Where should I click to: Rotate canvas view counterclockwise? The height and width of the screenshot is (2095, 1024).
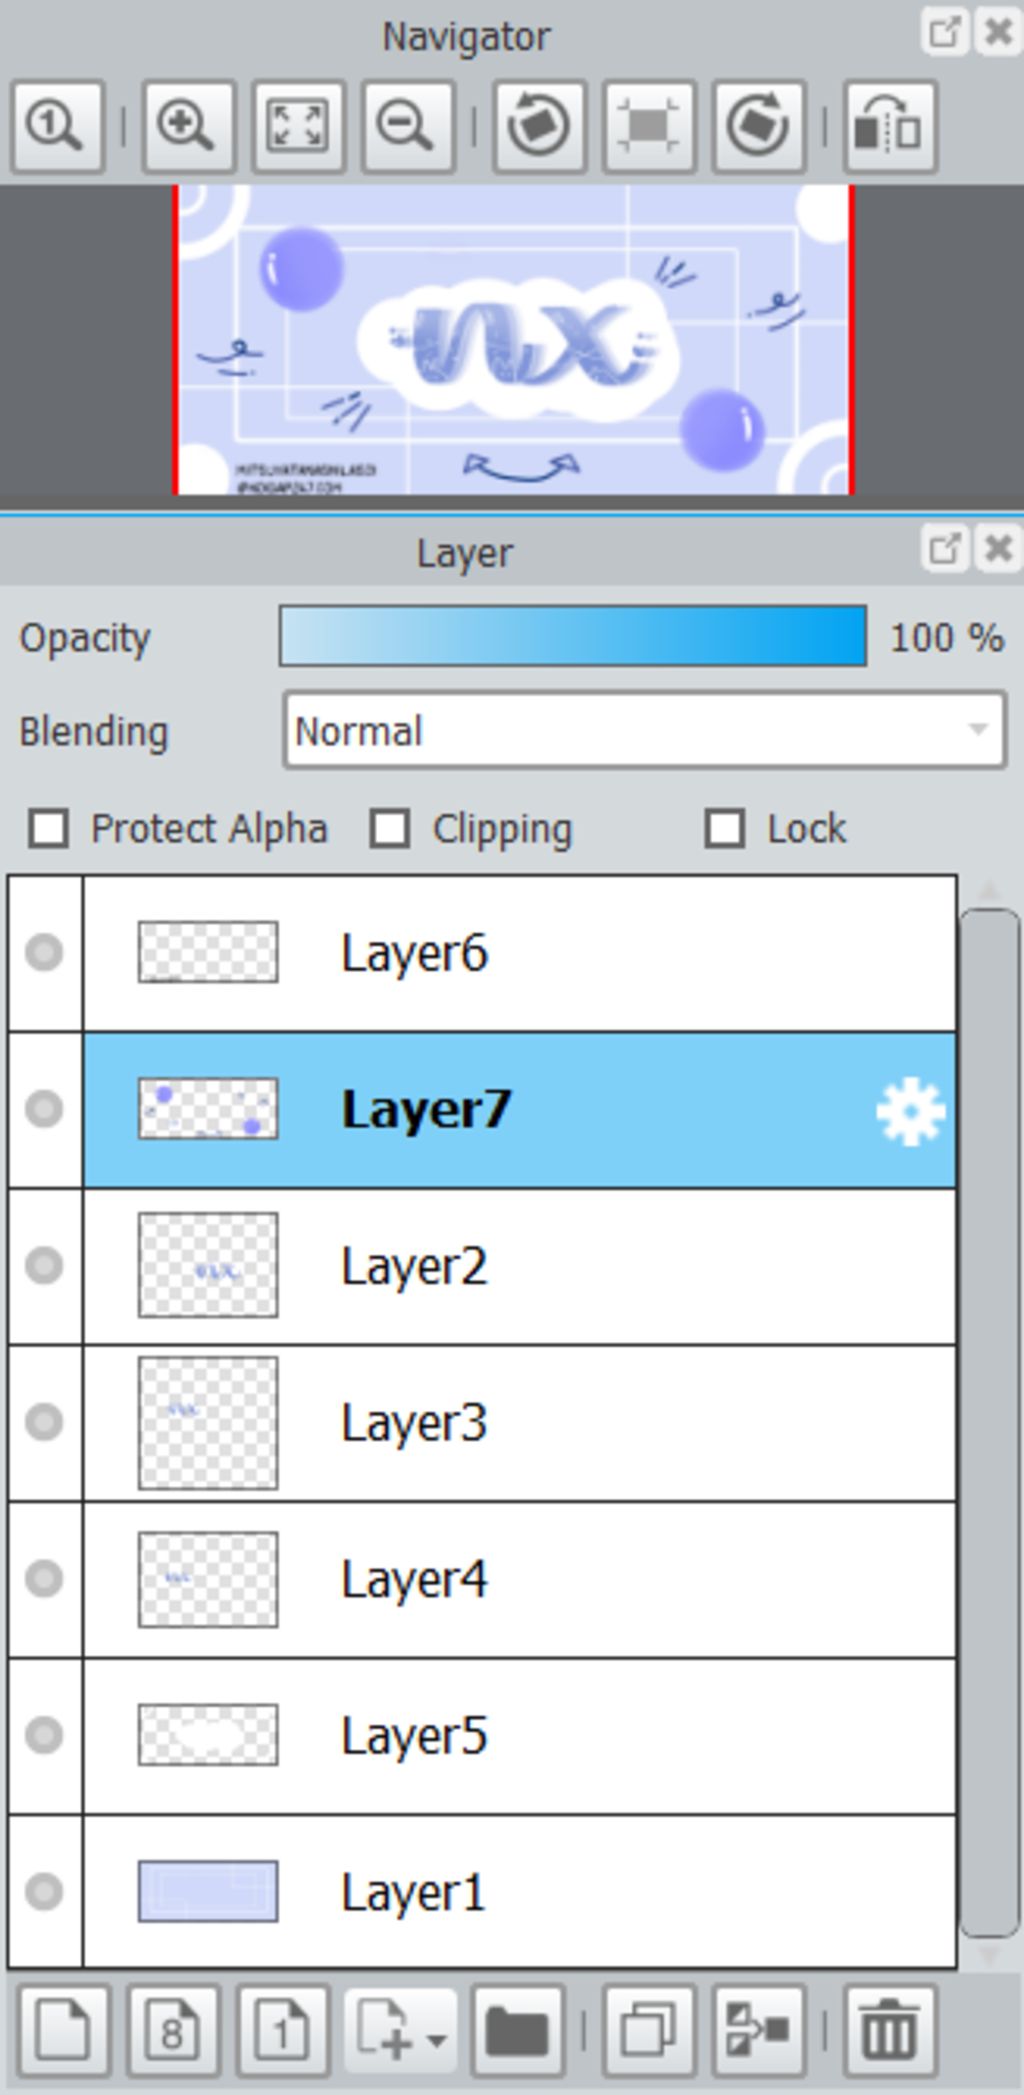pos(538,126)
